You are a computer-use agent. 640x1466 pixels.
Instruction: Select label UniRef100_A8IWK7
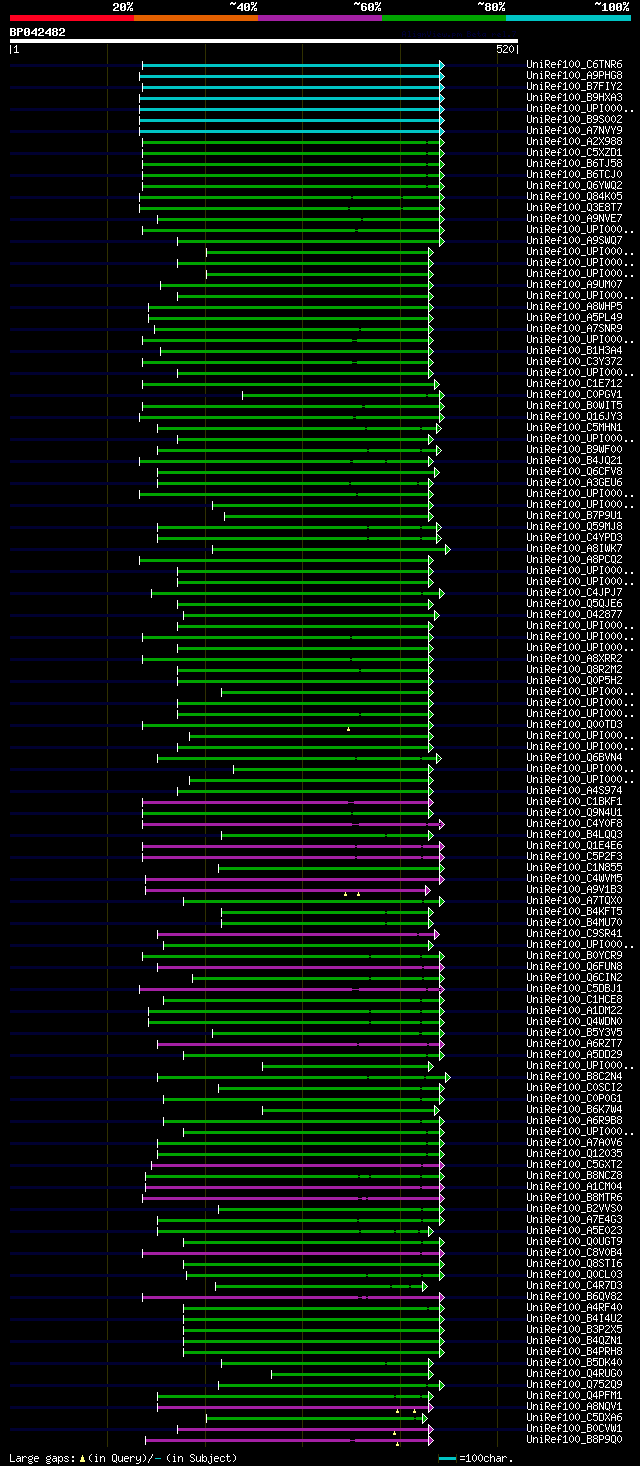[574, 549]
